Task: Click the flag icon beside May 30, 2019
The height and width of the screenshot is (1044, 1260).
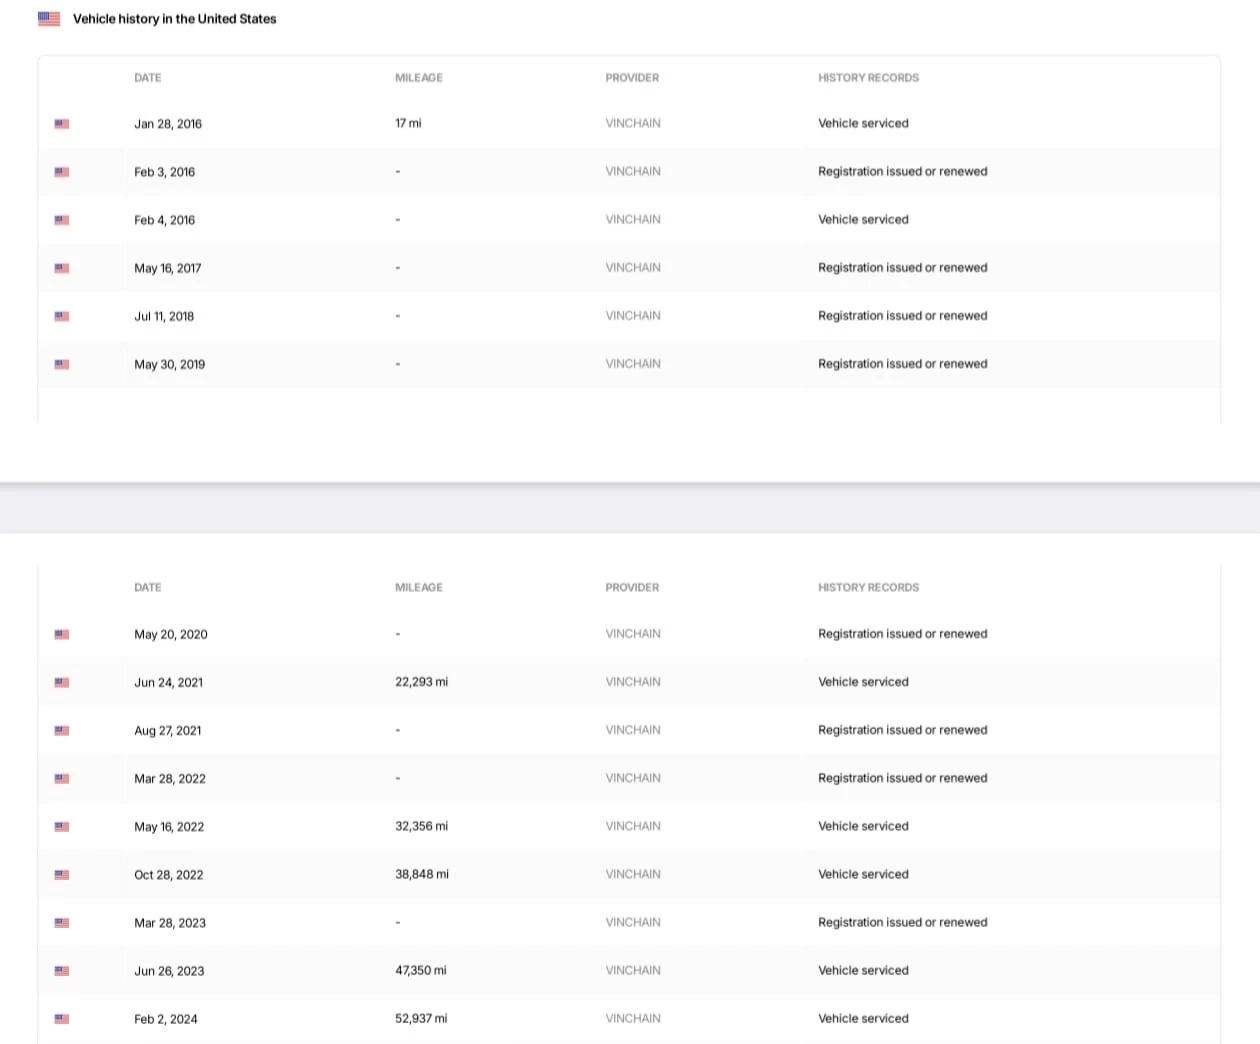Action: (x=62, y=364)
